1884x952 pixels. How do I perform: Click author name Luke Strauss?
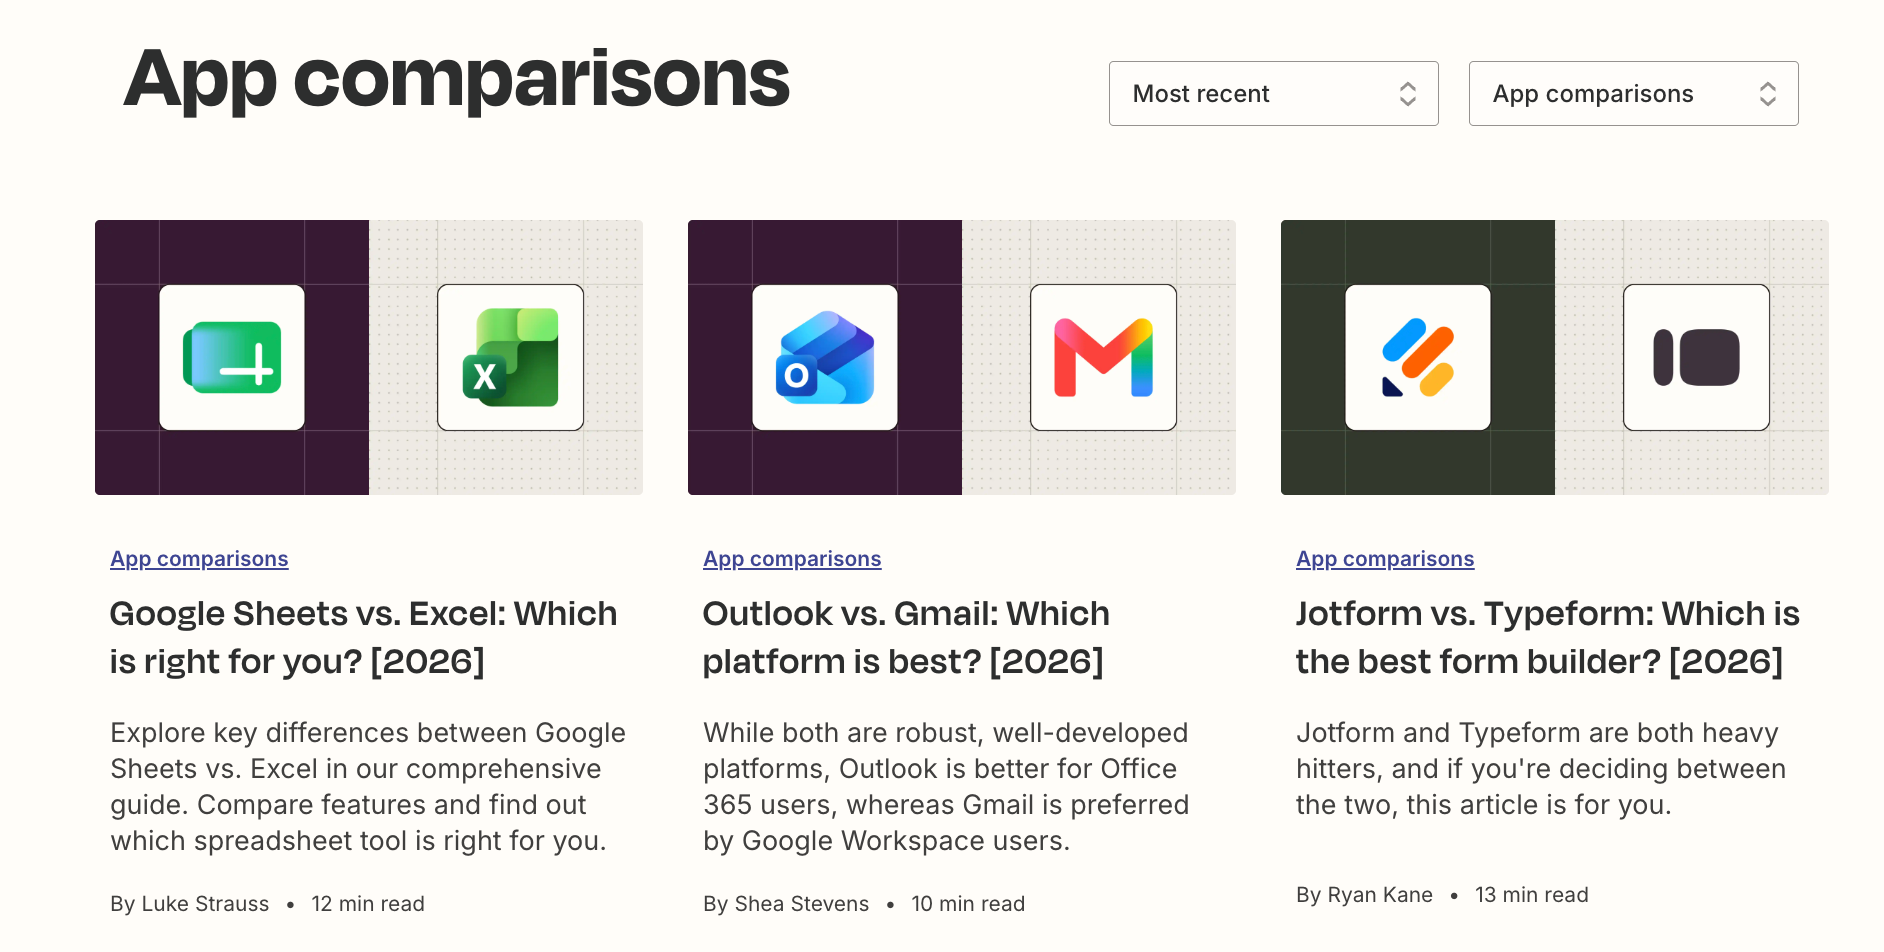point(205,904)
